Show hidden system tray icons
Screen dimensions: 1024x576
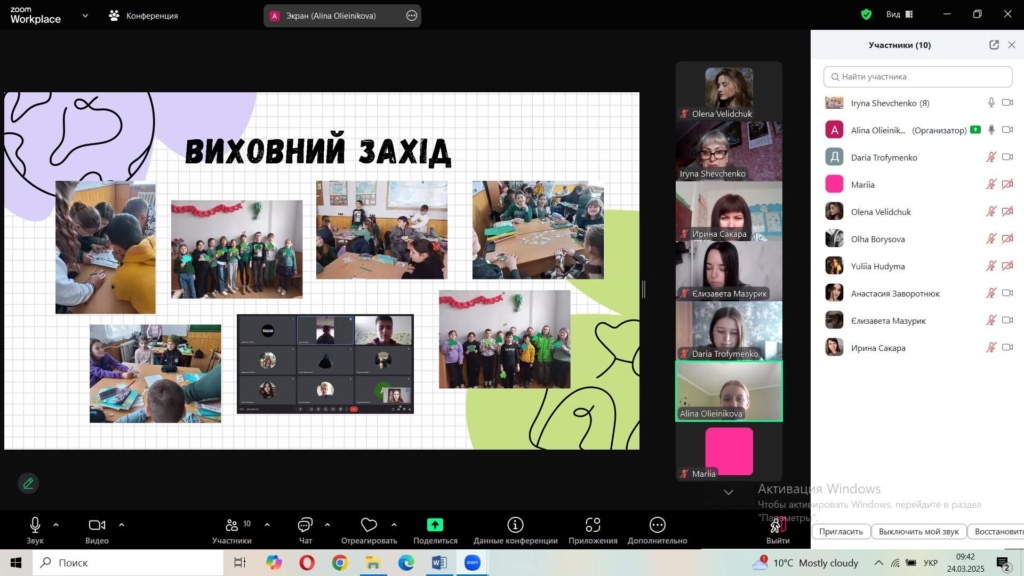pyautogui.click(x=878, y=562)
